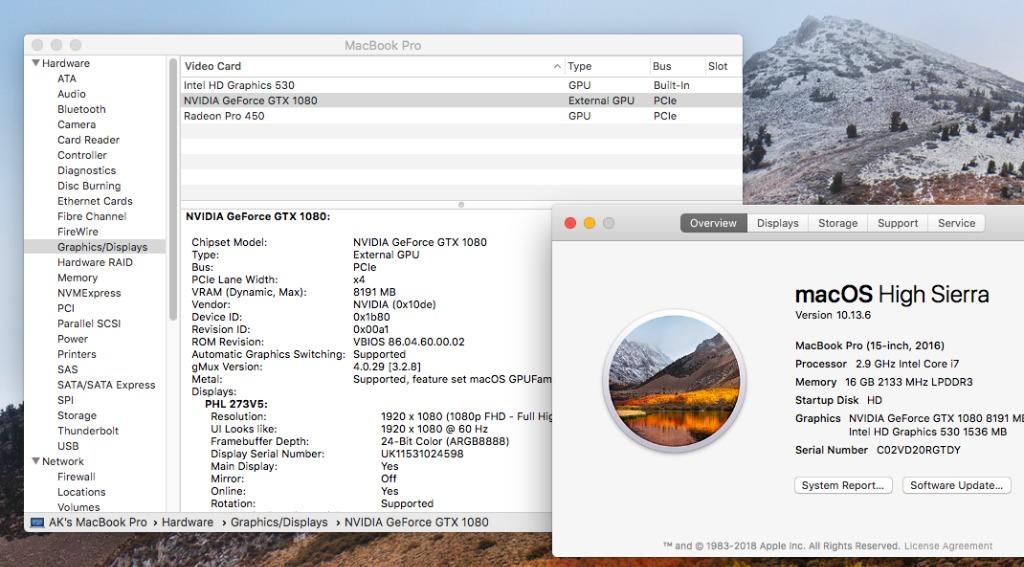The height and width of the screenshot is (567, 1024).
Task: Select Volumes in the sidebar
Action: point(78,507)
